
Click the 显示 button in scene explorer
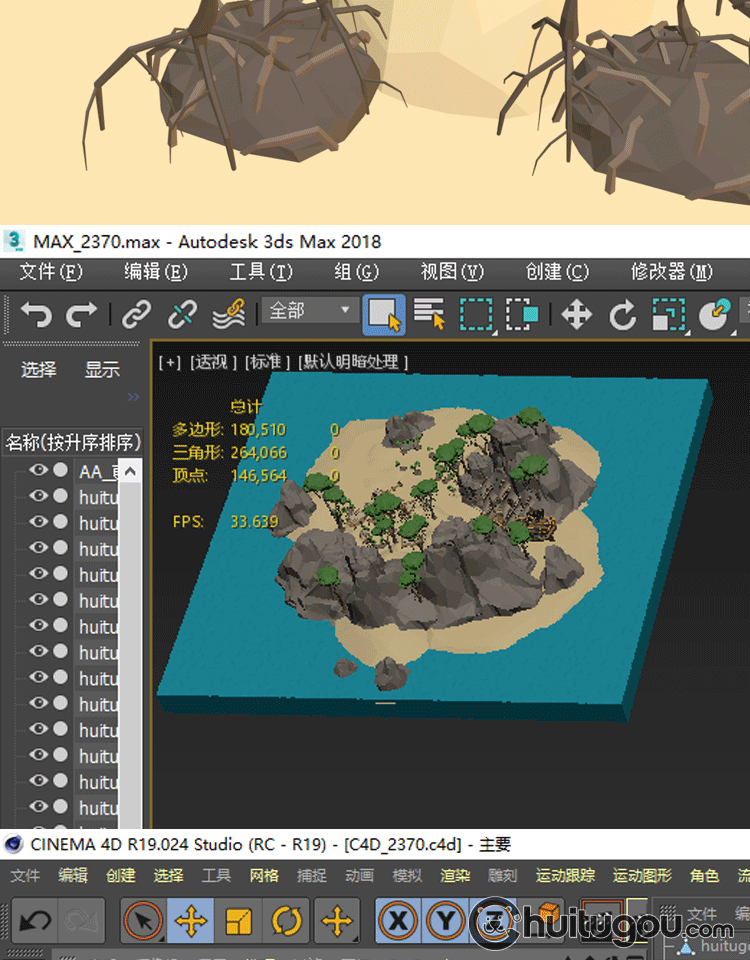[x=102, y=370]
